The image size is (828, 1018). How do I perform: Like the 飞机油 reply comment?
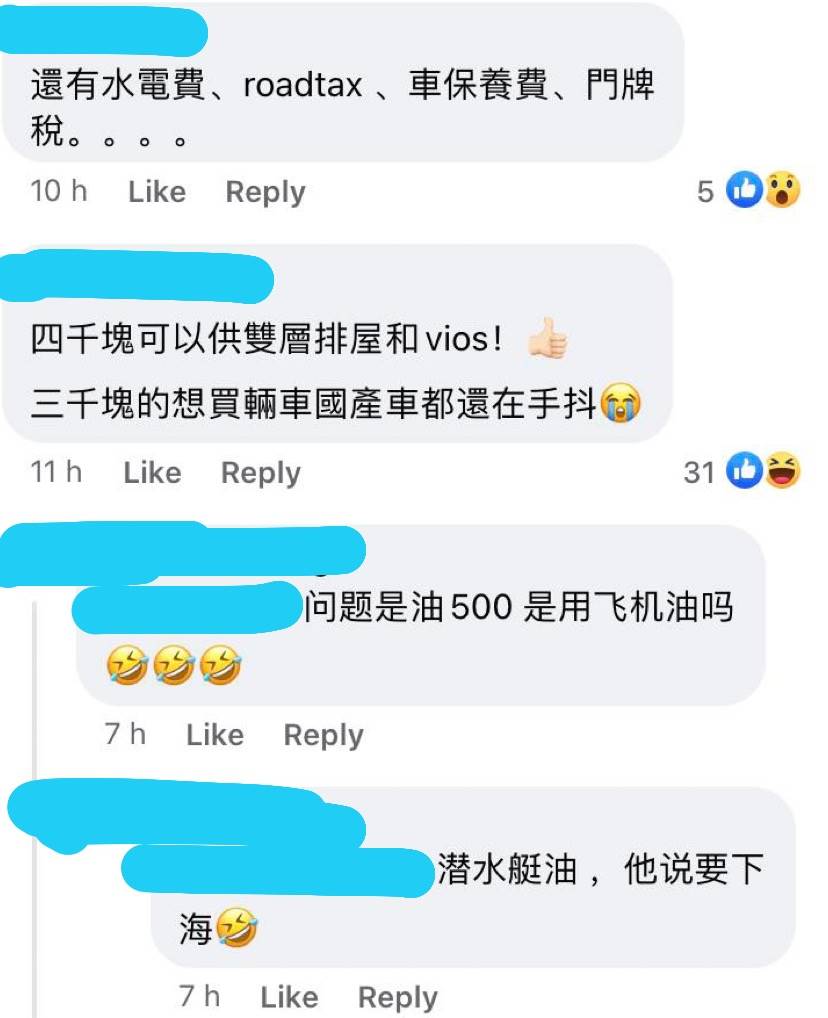pos(215,735)
